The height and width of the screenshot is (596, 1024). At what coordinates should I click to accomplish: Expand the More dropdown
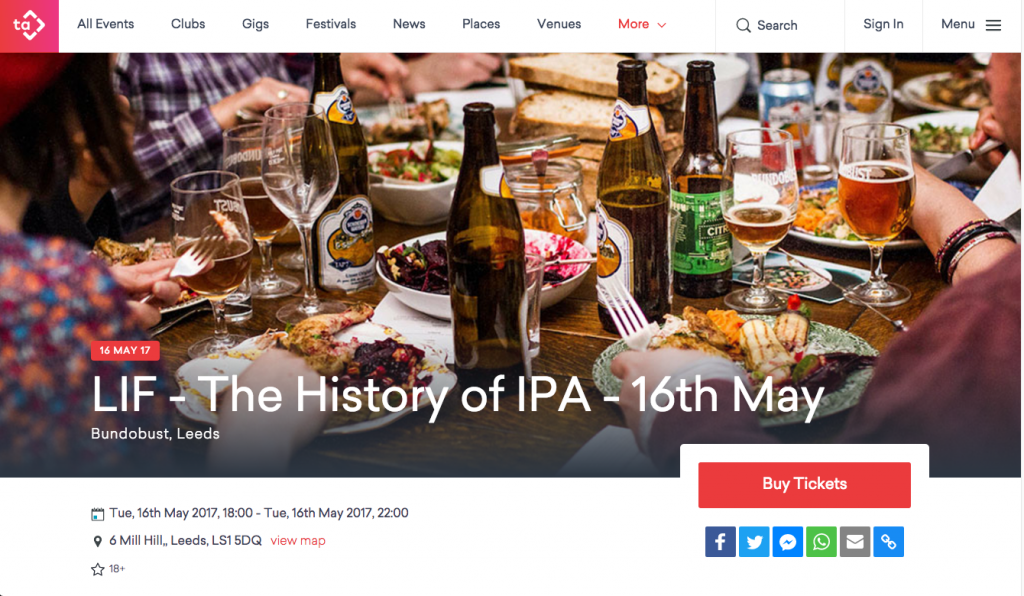642,24
